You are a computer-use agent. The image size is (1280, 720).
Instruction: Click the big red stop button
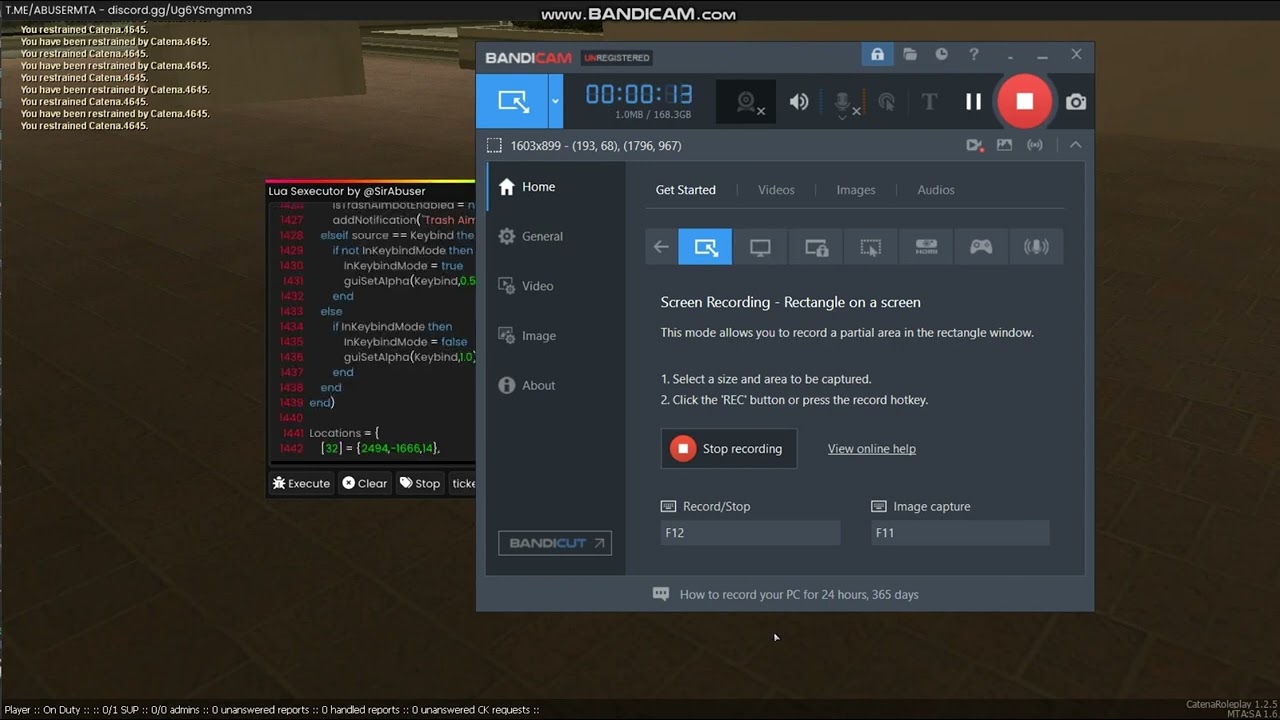[x=1024, y=101]
